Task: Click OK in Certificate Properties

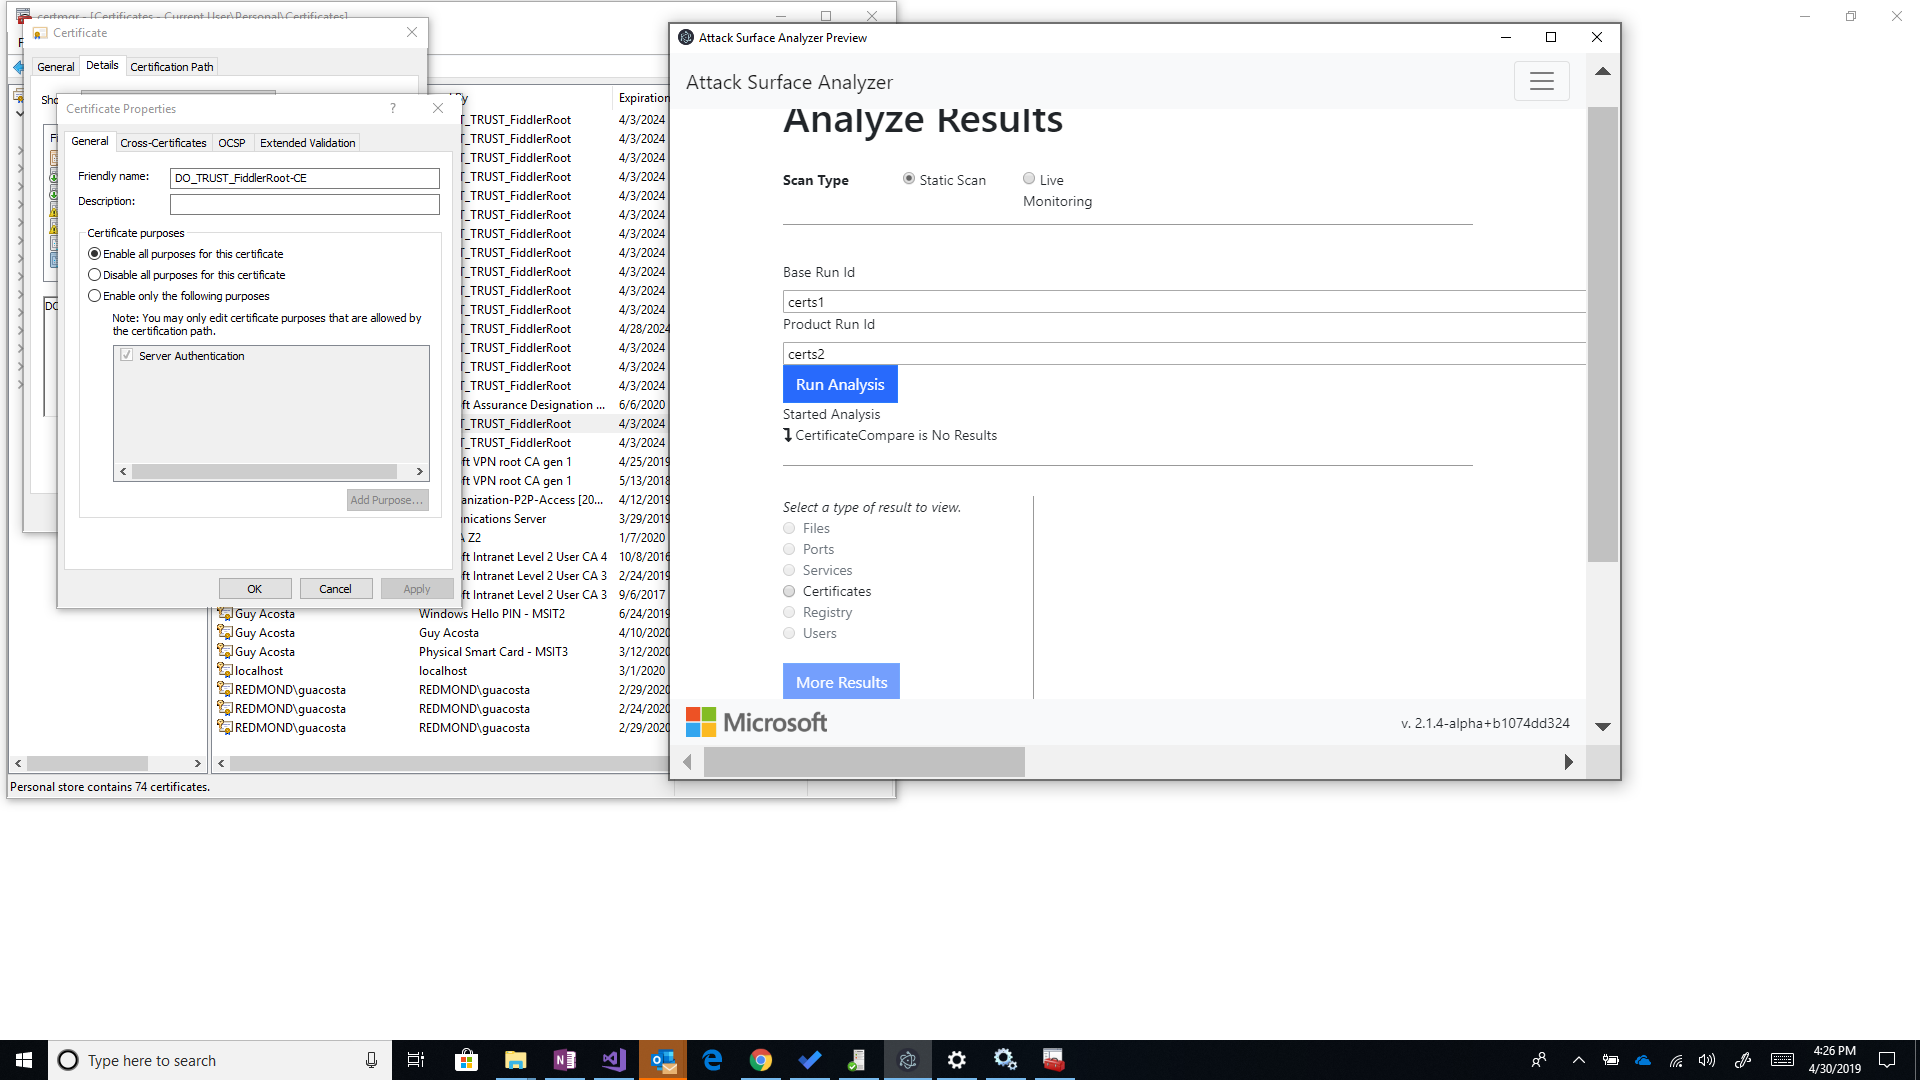Action: click(255, 589)
